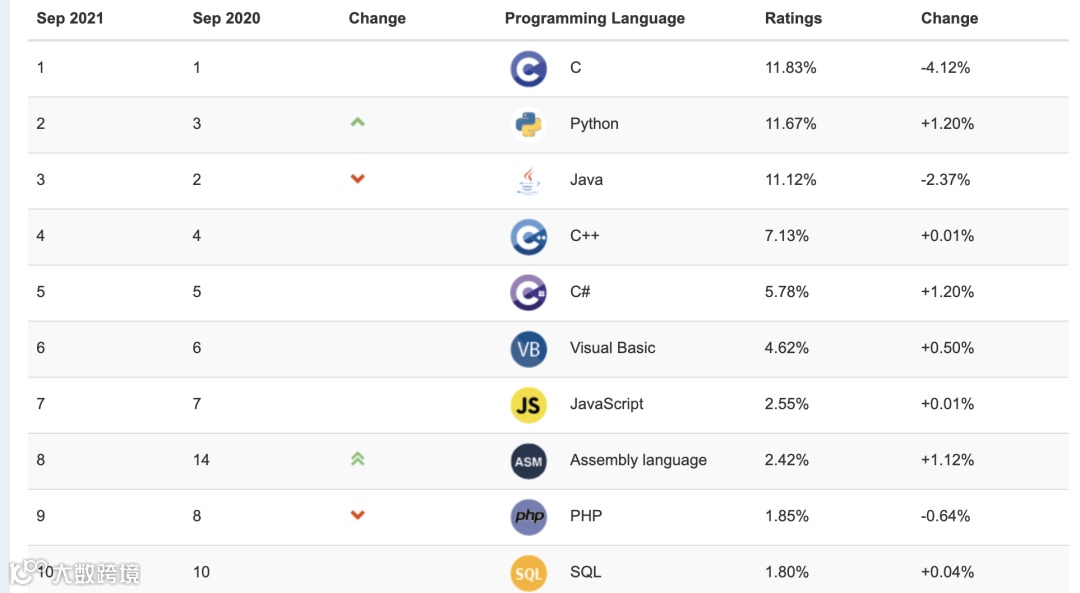Click the Programming Language column header
The width and height of the screenshot is (1080, 593).
pos(595,18)
